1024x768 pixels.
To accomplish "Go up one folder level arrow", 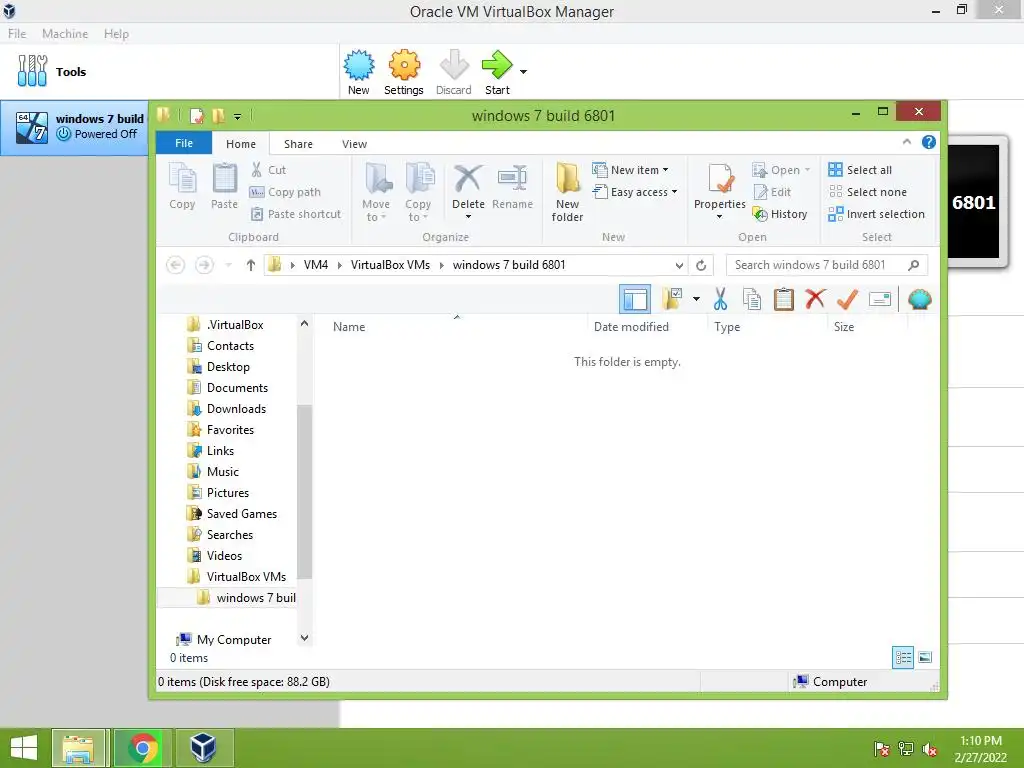I will coord(250,264).
